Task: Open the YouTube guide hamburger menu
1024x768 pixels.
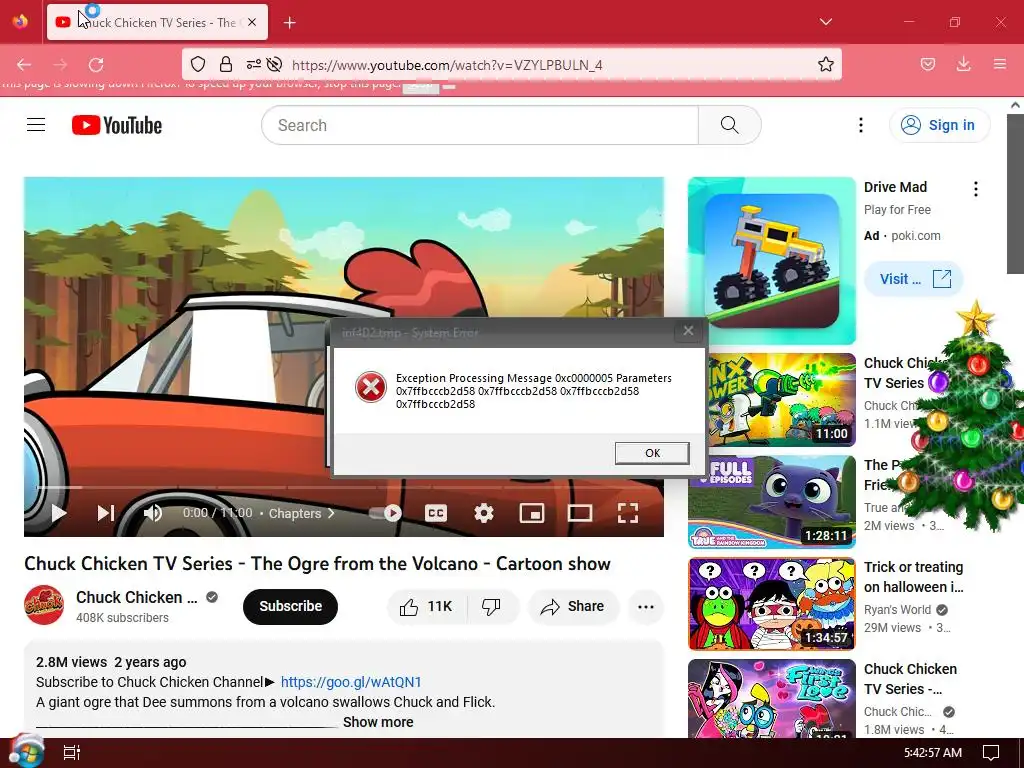Action: pyautogui.click(x=36, y=125)
